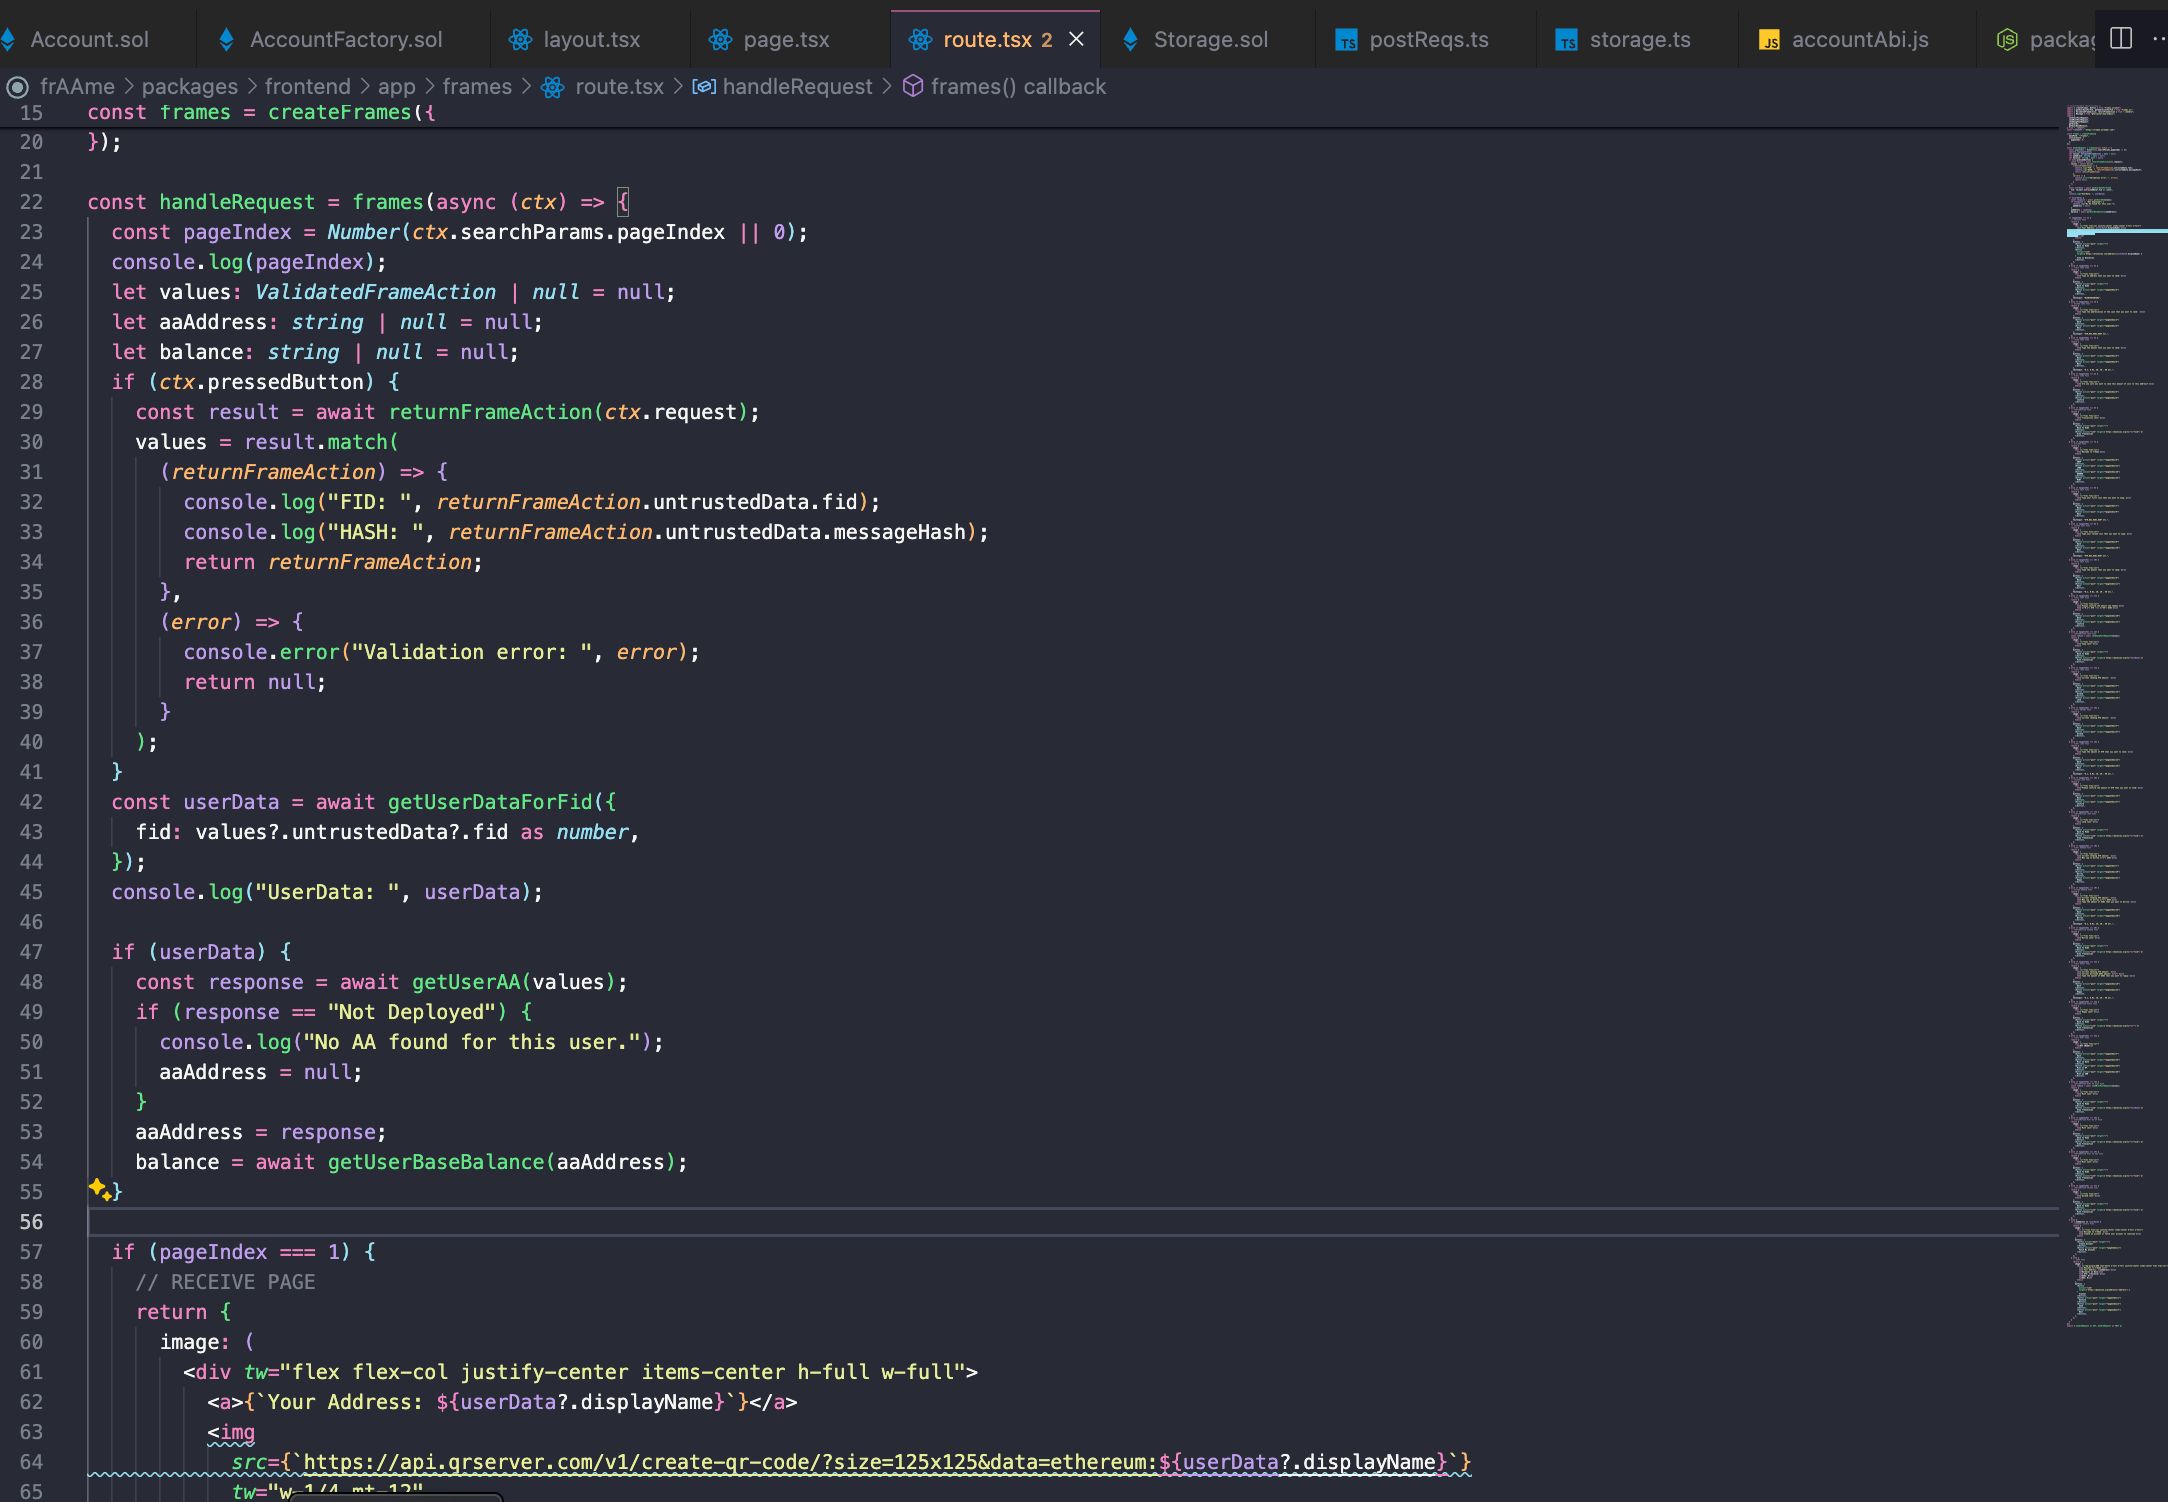Click React icon on route.tsx tab
2168x1502 pixels.
pos(920,39)
